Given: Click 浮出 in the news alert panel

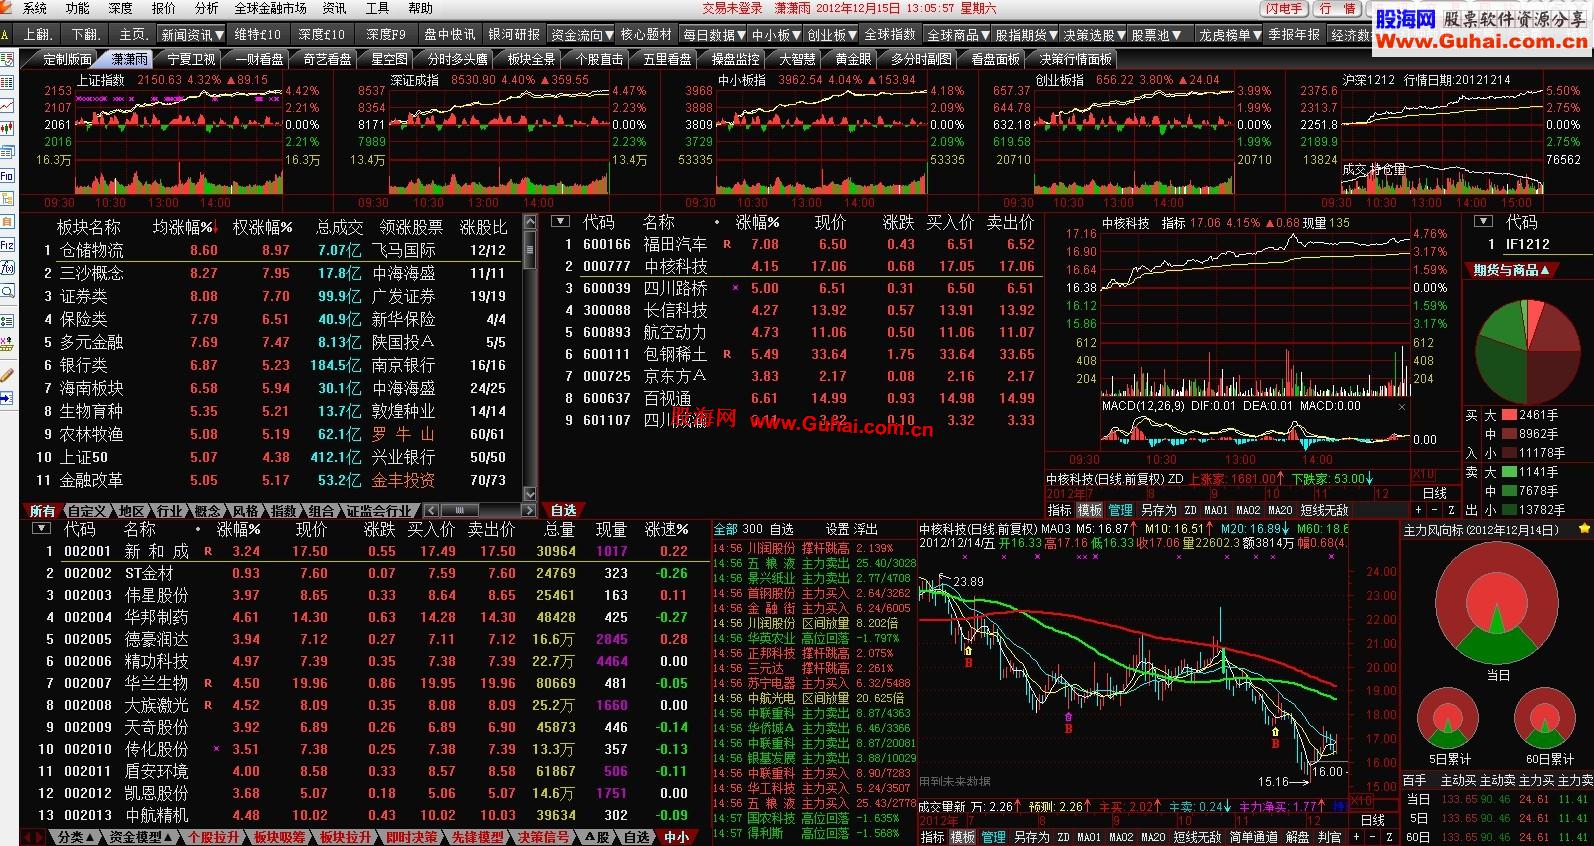Looking at the screenshot, I should pos(866,529).
